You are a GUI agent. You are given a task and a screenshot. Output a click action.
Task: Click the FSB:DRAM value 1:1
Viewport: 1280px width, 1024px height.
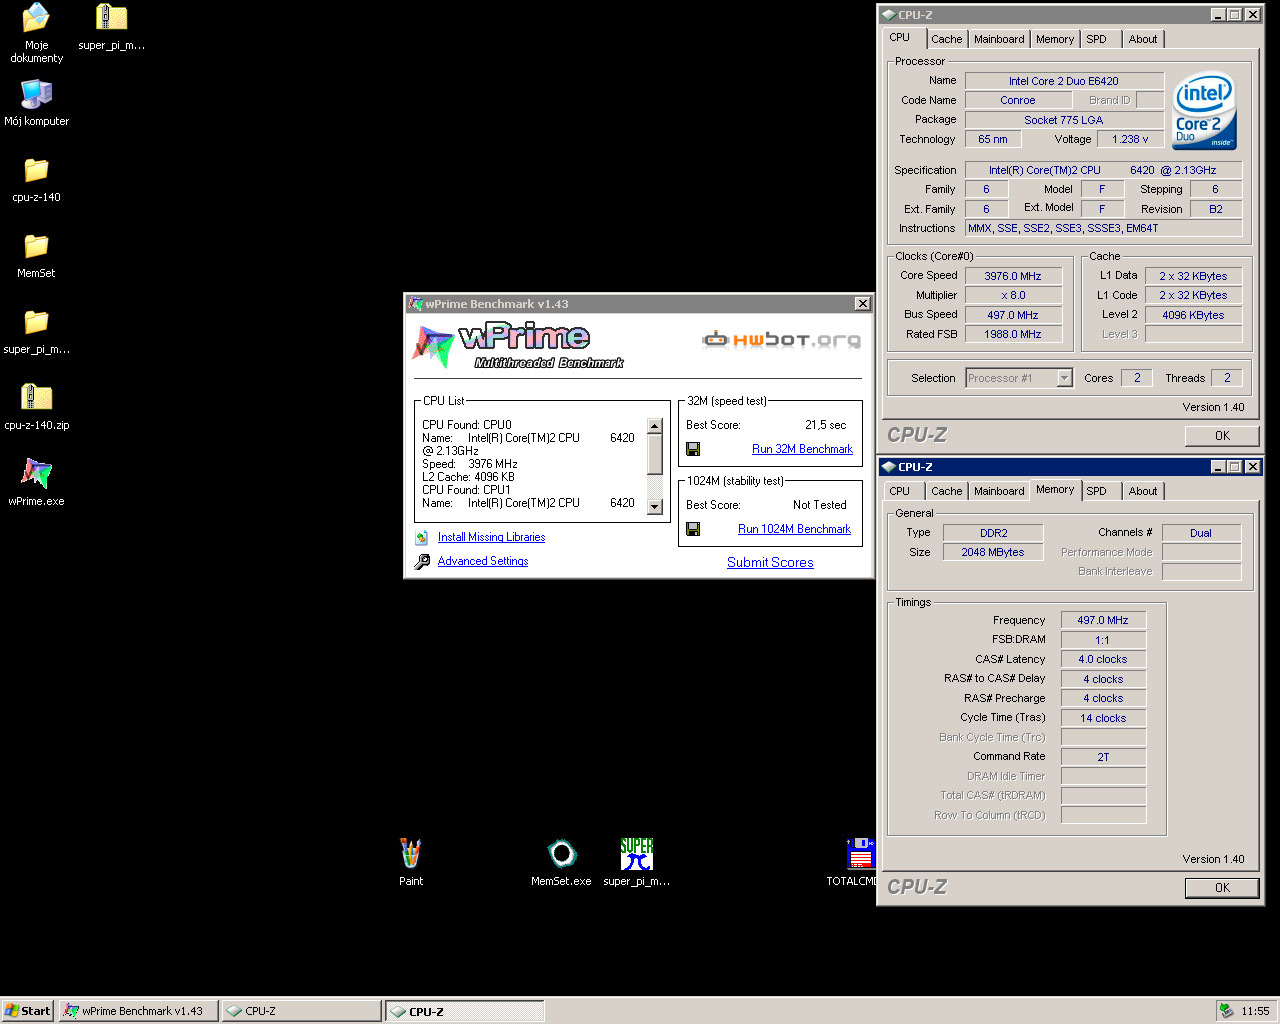[1103, 640]
